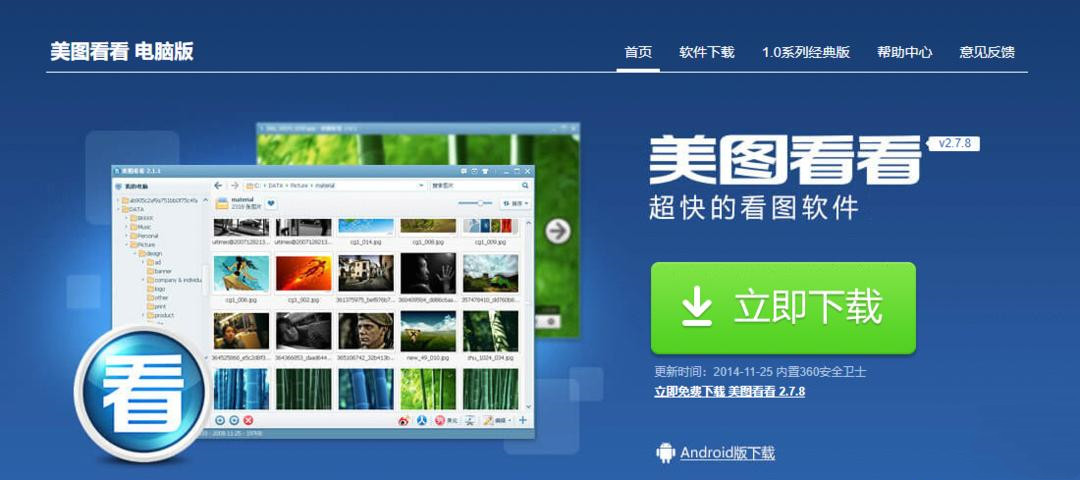Open the pencil edit dropdown
Image resolution: width=1080 pixels, height=480 pixels.
click(497, 420)
